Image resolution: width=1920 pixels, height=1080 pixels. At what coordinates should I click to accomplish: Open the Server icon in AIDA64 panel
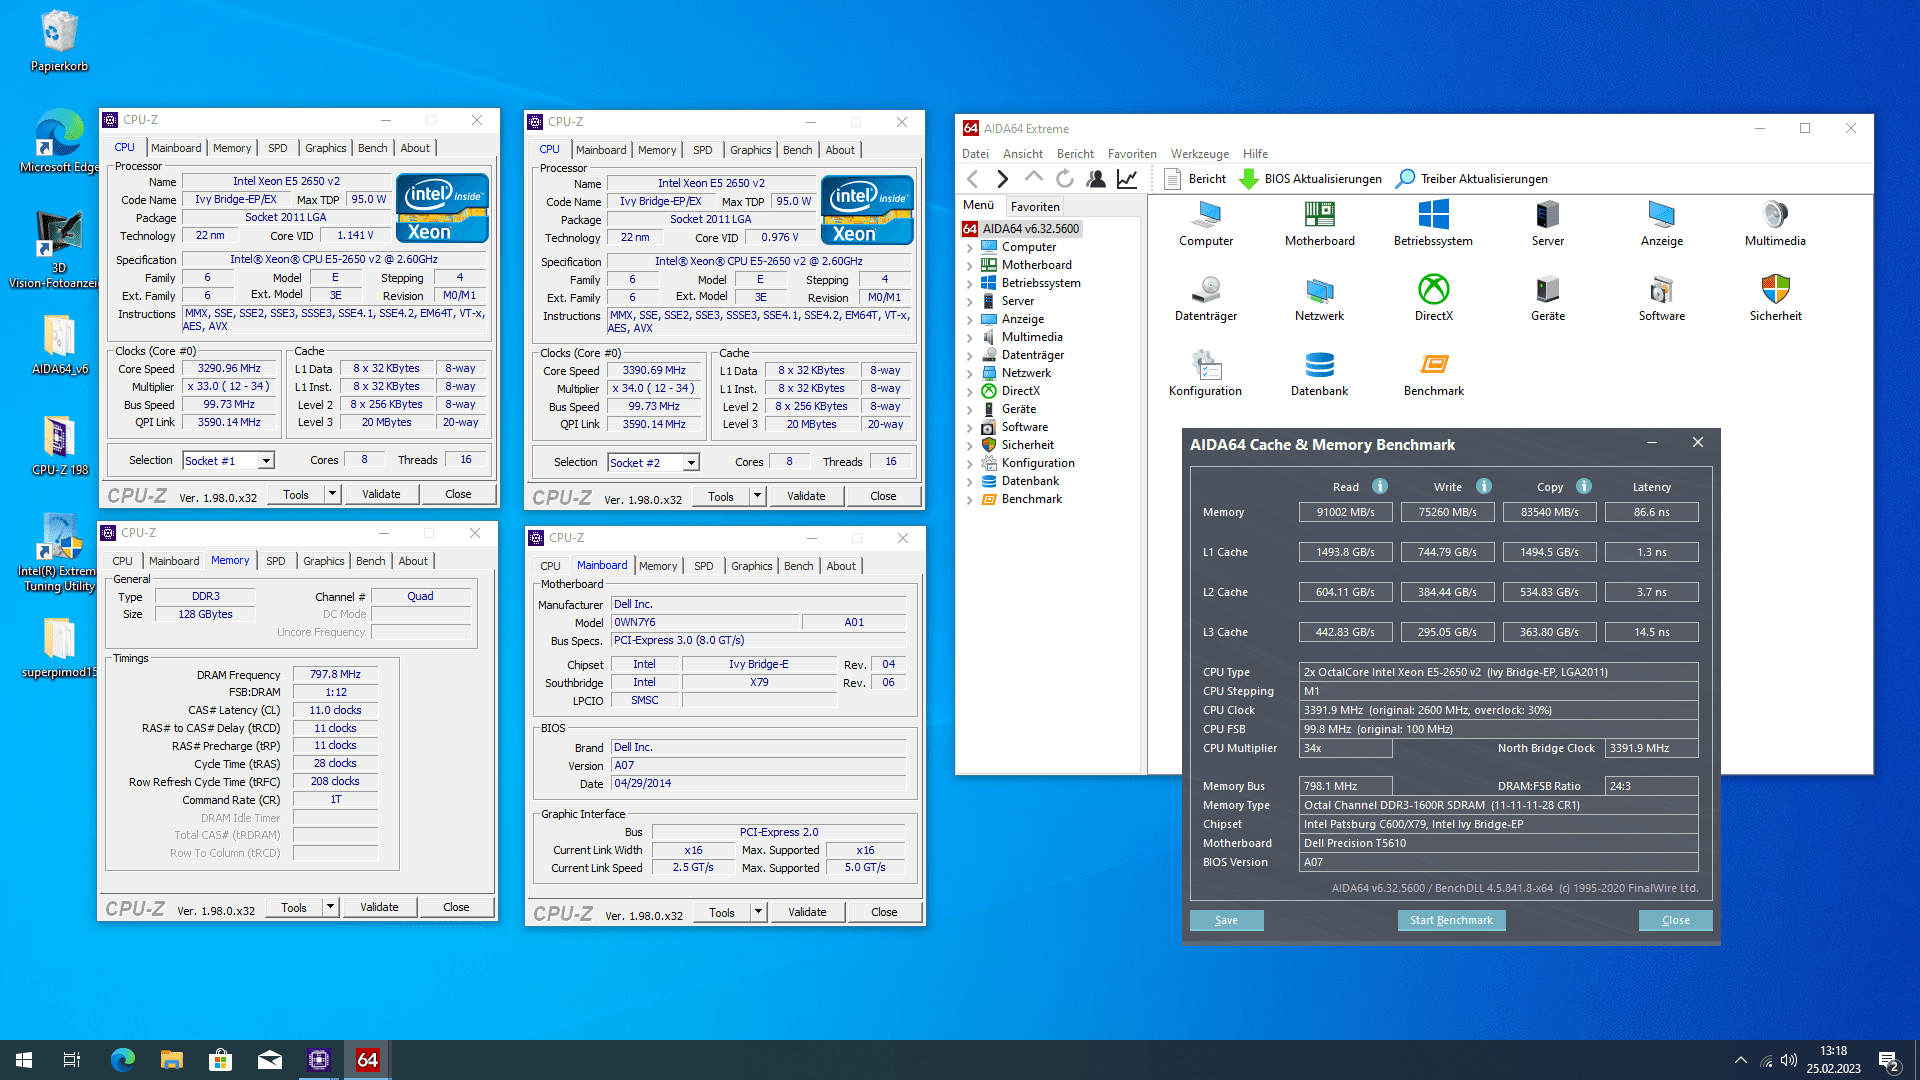coord(1547,223)
